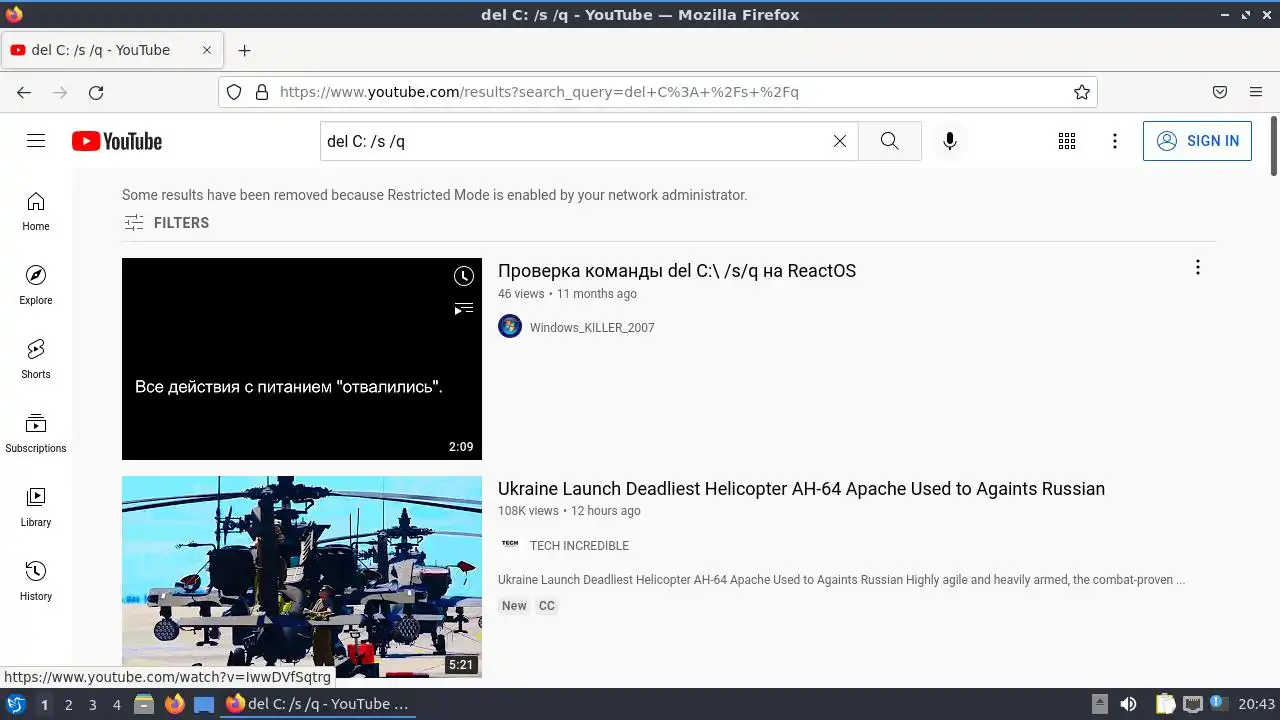This screenshot has width=1280, height=720.
Task: Click the magnifying glass search button
Action: click(x=890, y=141)
